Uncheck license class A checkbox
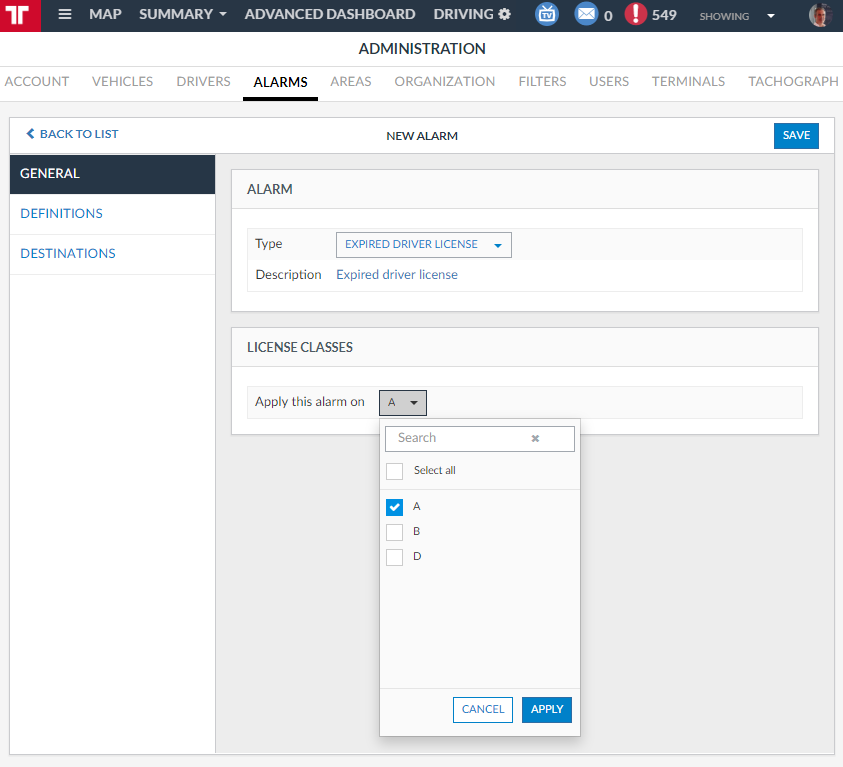The width and height of the screenshot is (843, 767). tap(394, 507)
